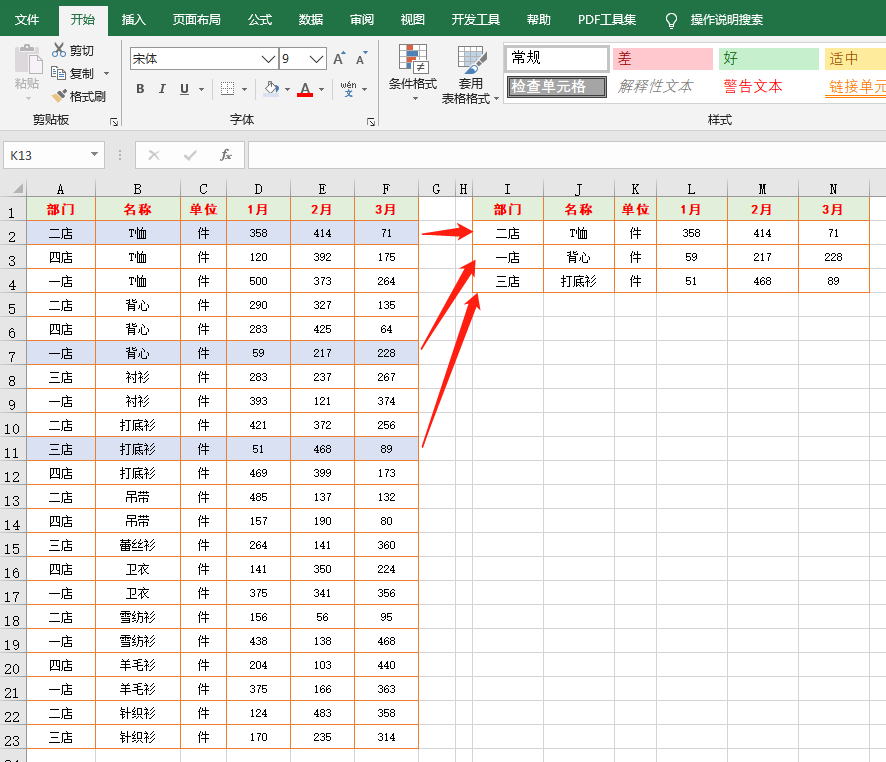
Task: Switch to the Formulas tab
Action: tap(260, 20)
